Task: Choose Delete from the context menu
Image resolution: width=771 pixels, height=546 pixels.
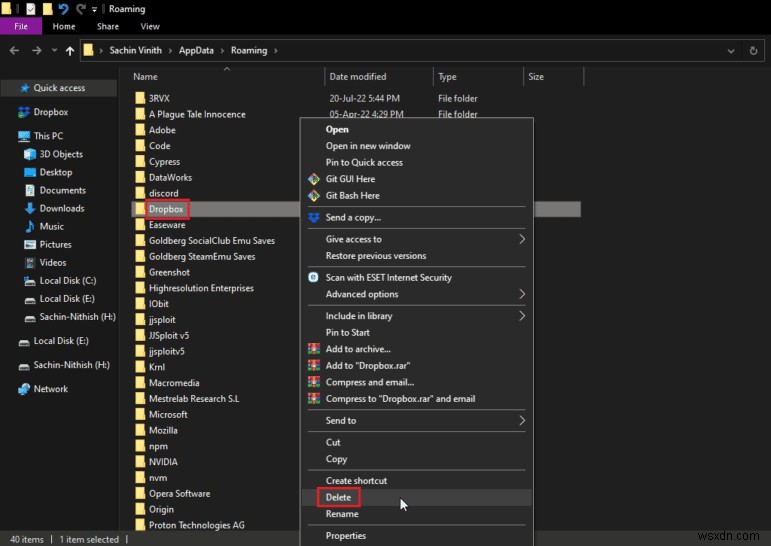Action: (338, 497)
